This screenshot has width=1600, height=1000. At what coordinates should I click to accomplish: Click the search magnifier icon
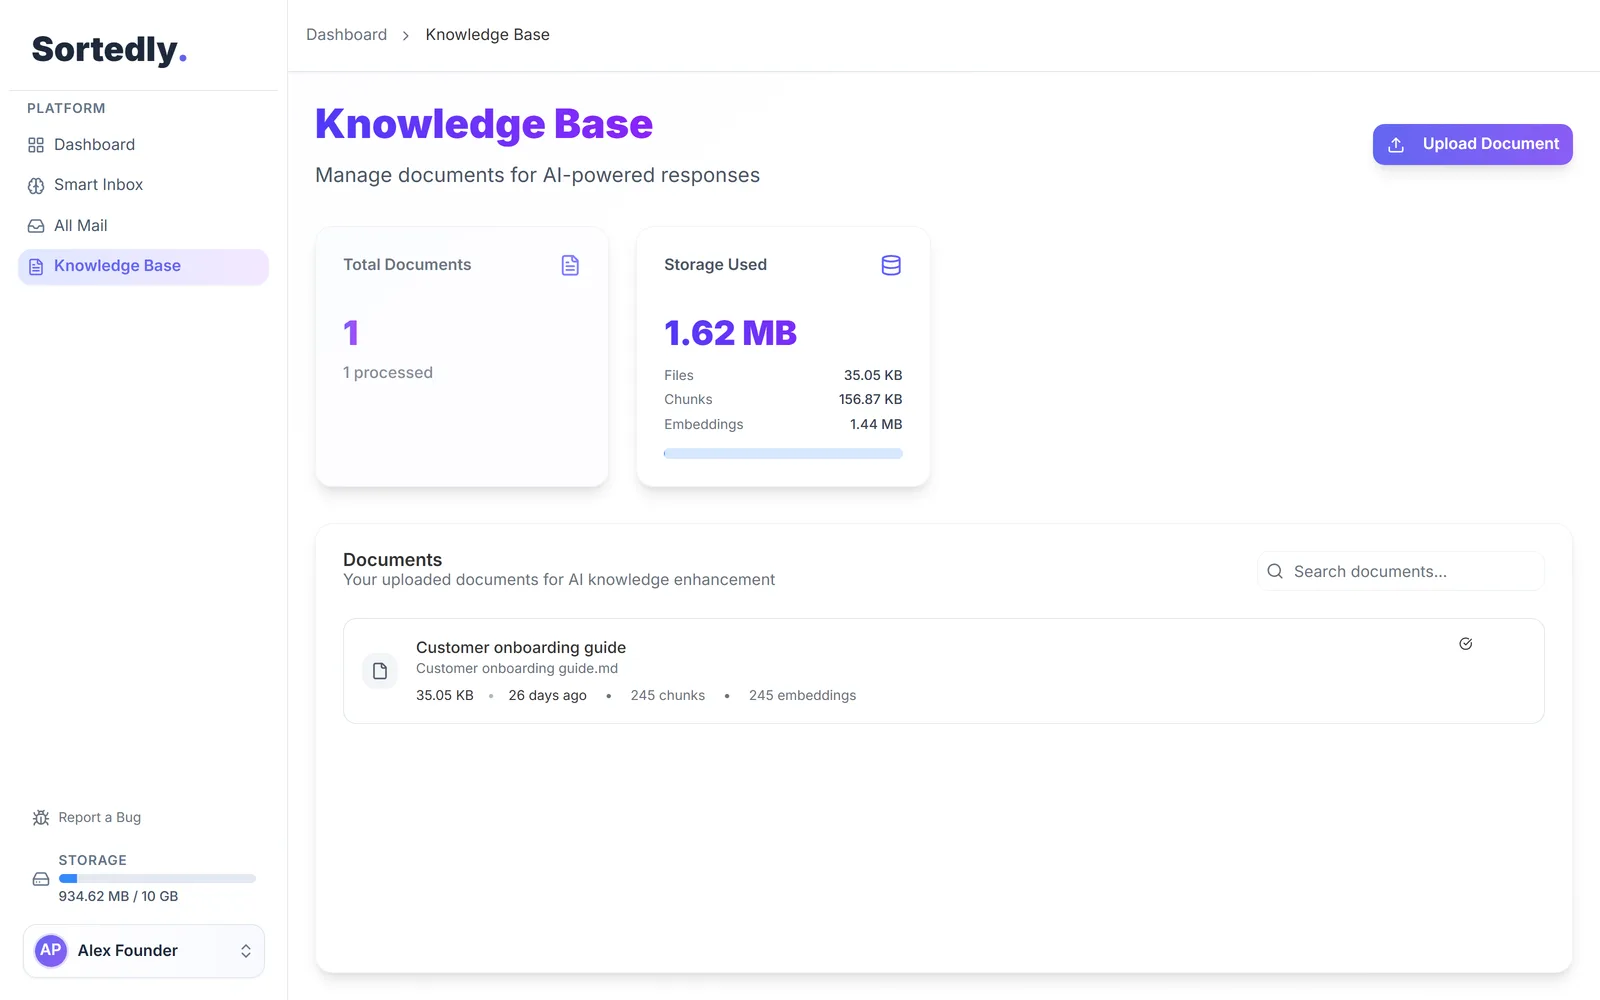click(x=1275, y=571)
